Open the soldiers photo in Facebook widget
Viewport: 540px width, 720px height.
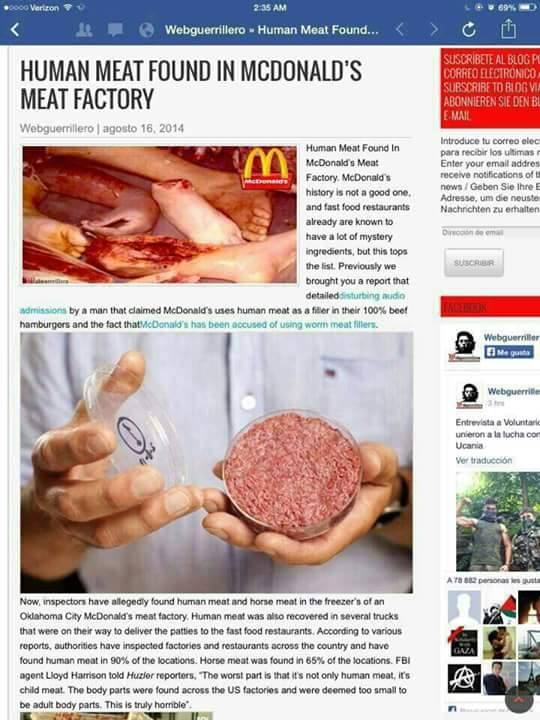pos(498,521)
